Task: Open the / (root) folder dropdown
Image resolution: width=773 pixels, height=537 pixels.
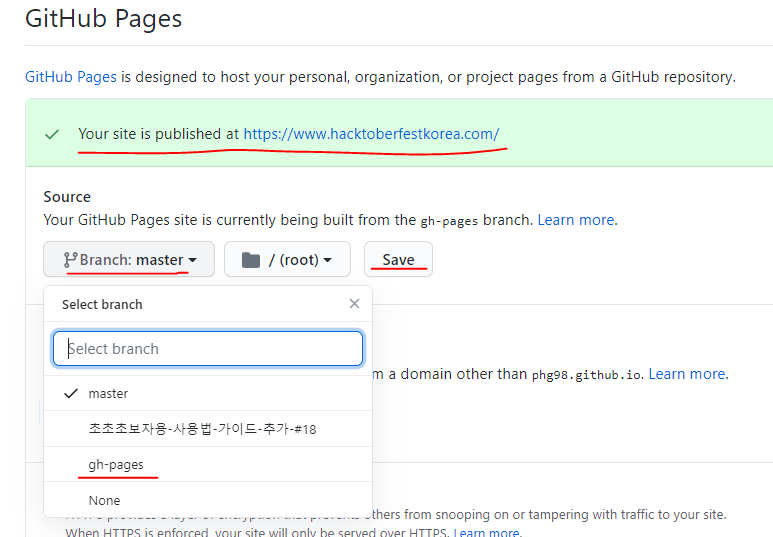Action: pos(287,259)
